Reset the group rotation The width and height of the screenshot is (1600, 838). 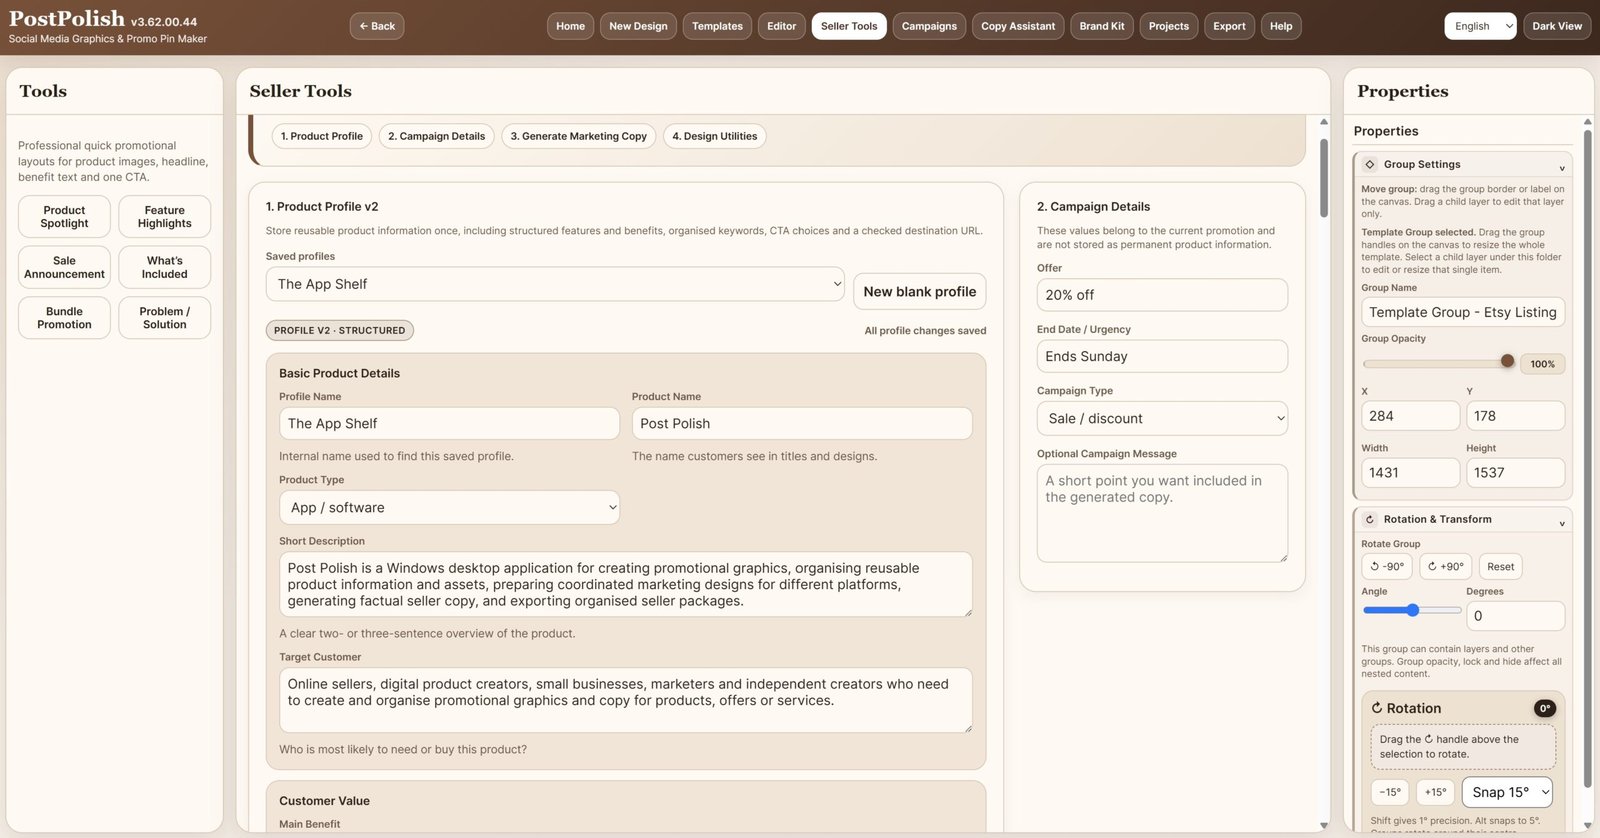(x=1500, y=566)
